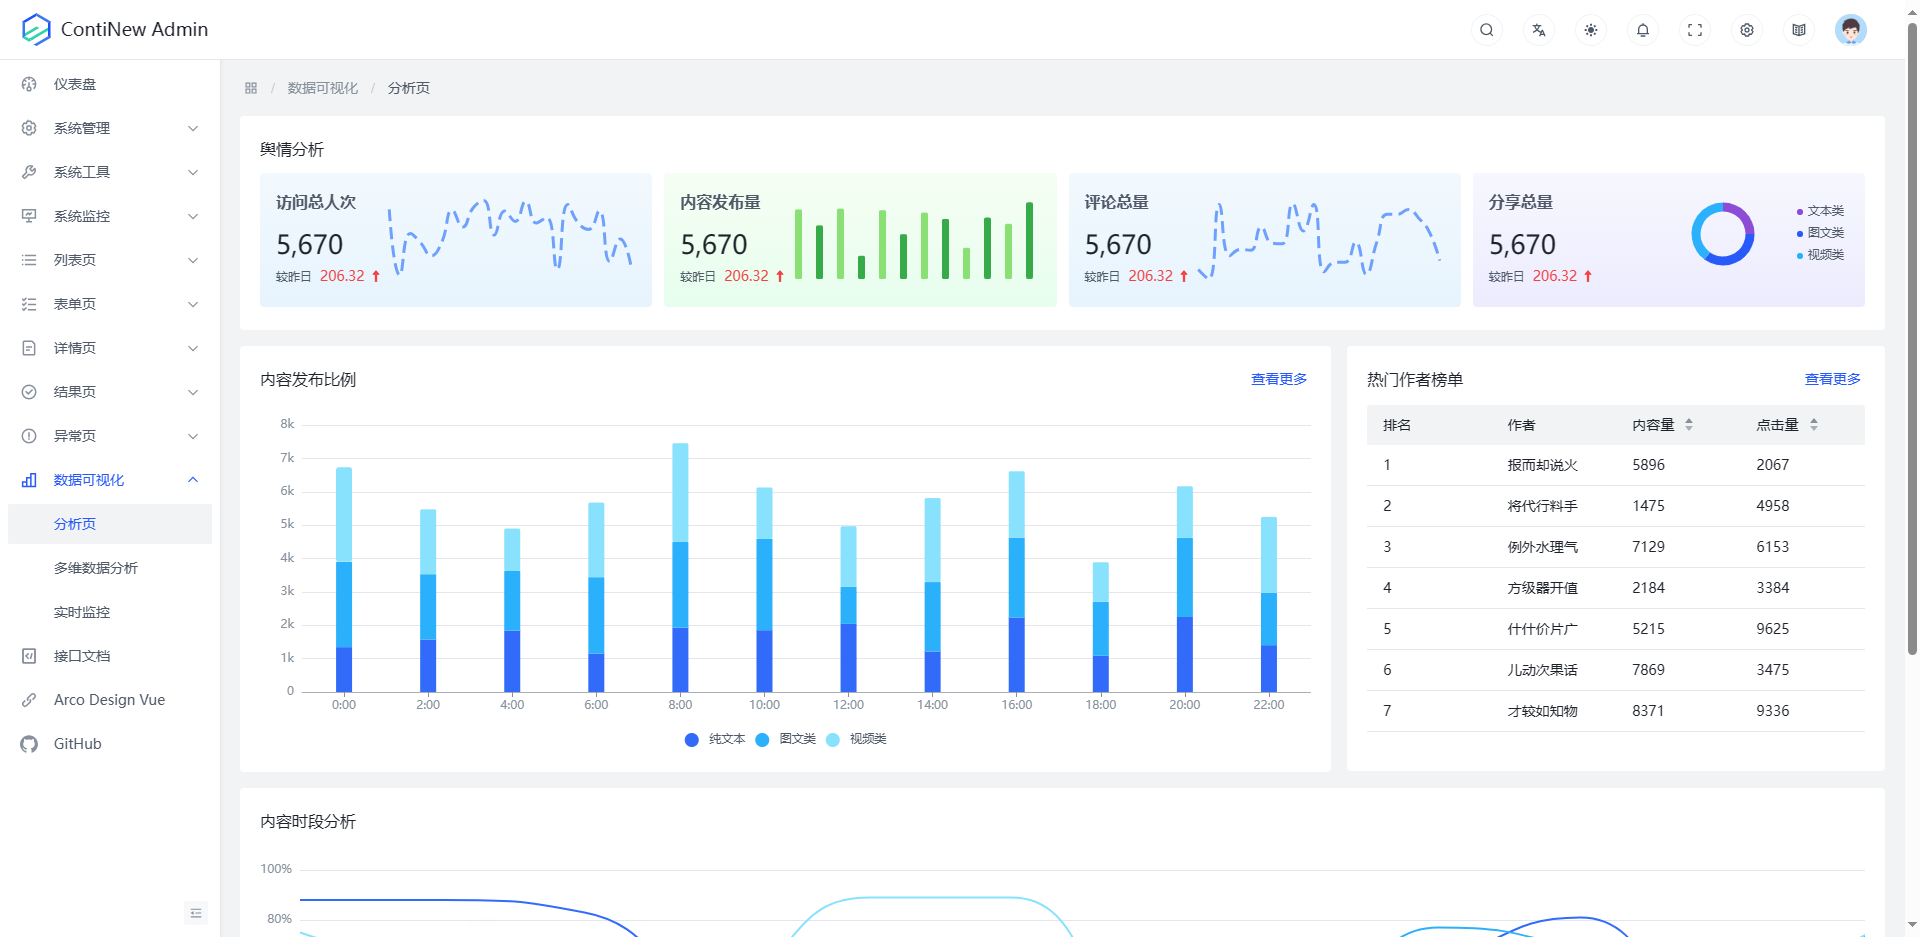Select 实时监控 menu item
The image size is (1920, 937).
click(x=82, y=612)
